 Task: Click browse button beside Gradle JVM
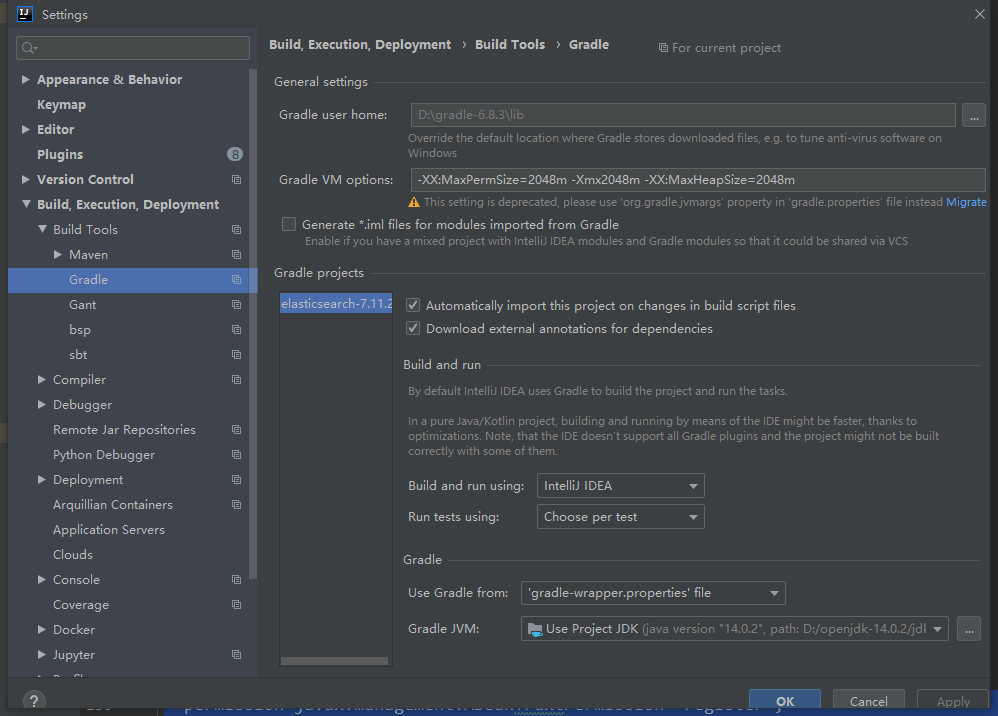click(969, 629)
